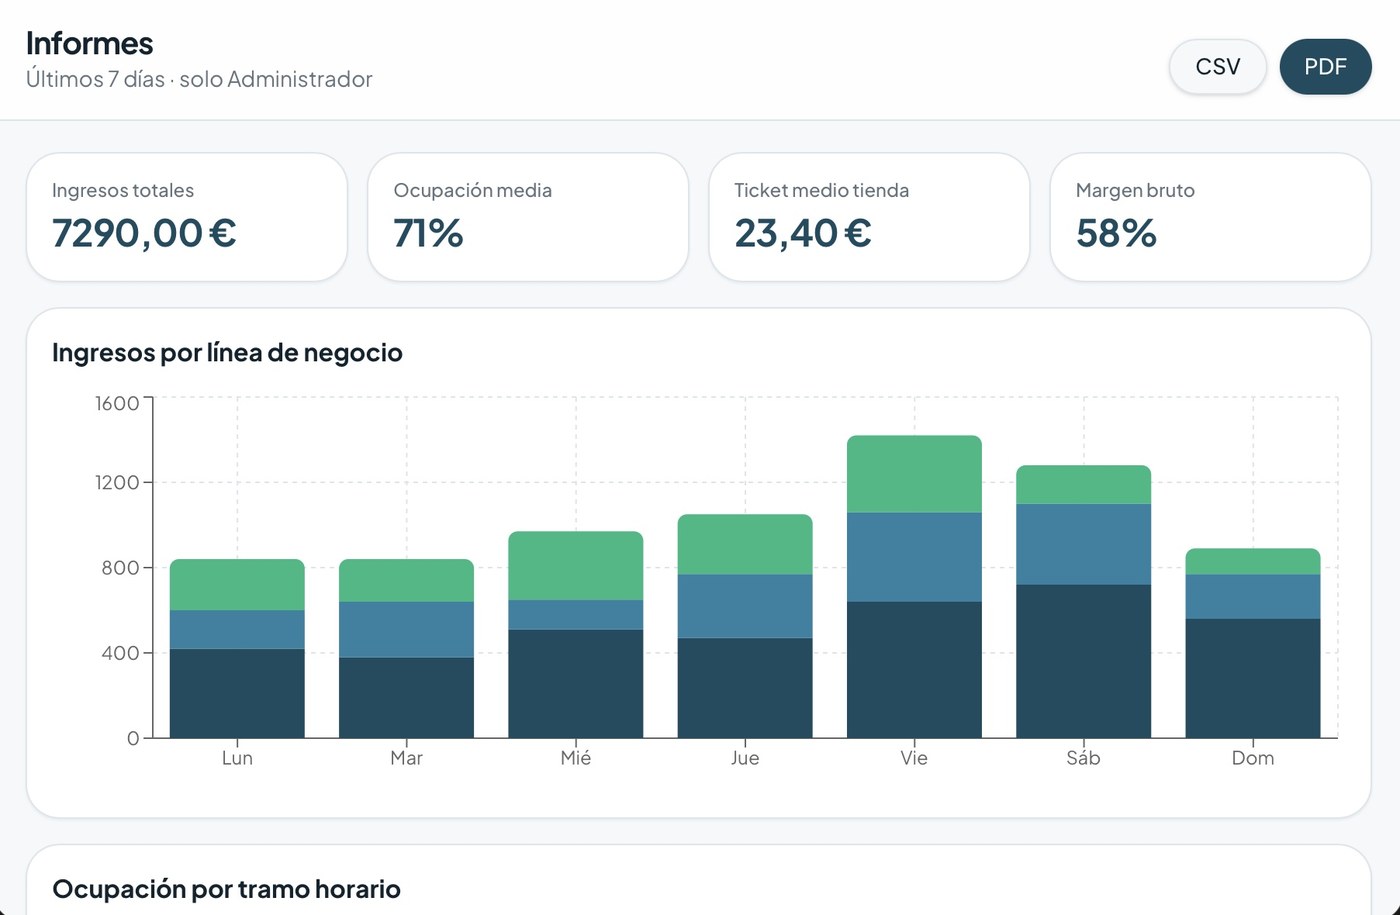
Task: Click the Dom axis label
Action: tap(1253, 758)
